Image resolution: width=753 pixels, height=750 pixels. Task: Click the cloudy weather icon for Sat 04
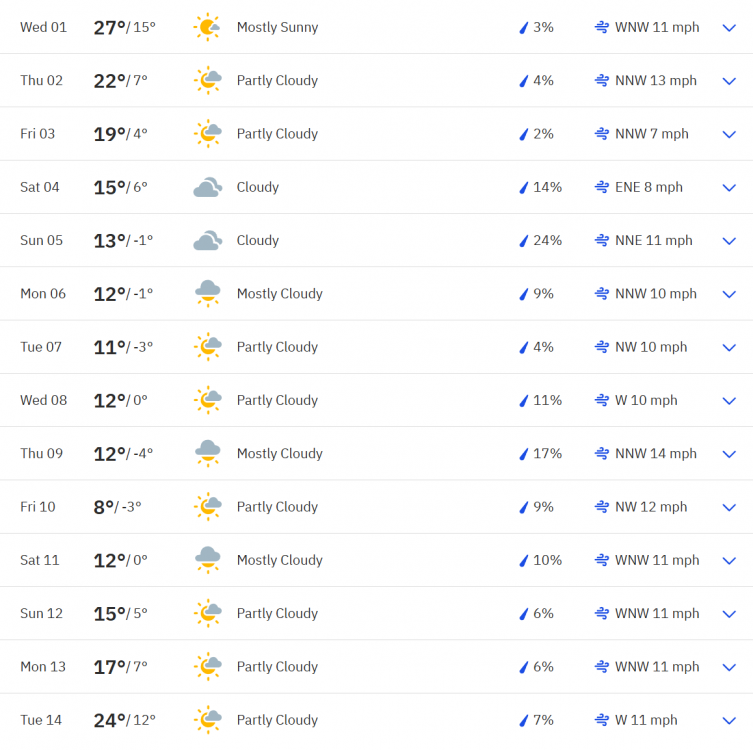[207, 187]
